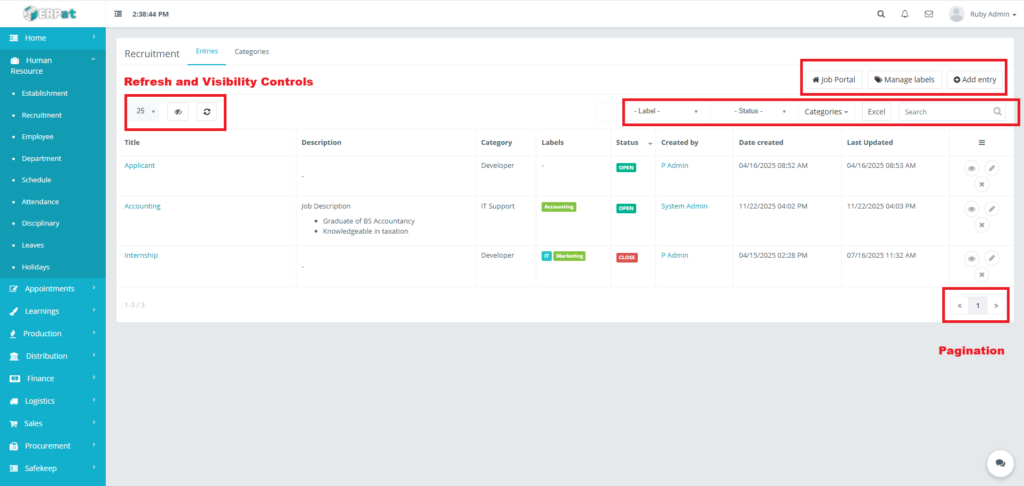The height and width of the screenshot is (486, 1024).
Task: Click the edit pencil icon for Applicant row
Action: pos(991,168)
